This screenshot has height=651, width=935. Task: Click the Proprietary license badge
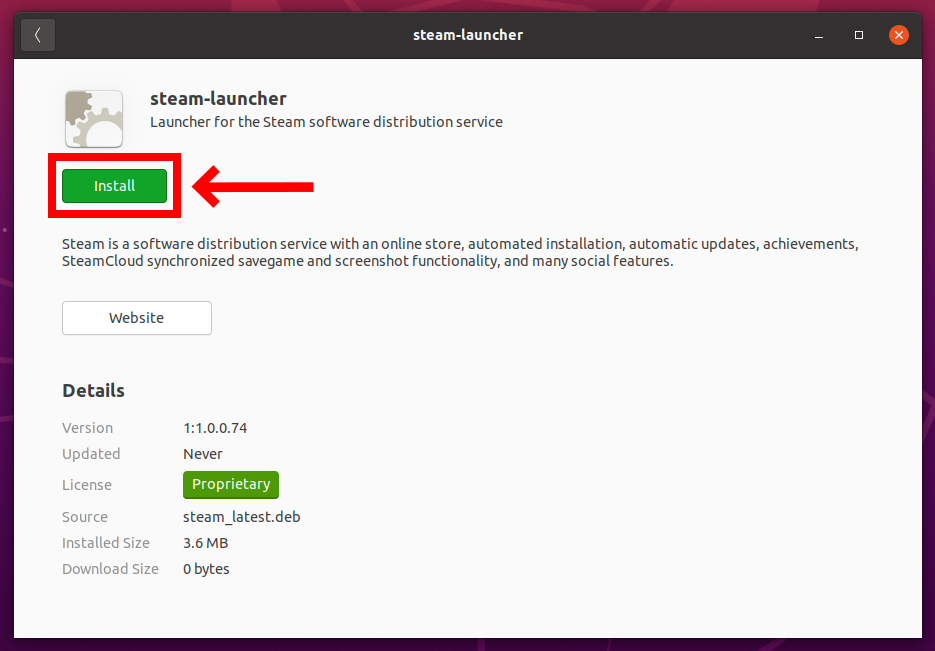coord(231,484)
